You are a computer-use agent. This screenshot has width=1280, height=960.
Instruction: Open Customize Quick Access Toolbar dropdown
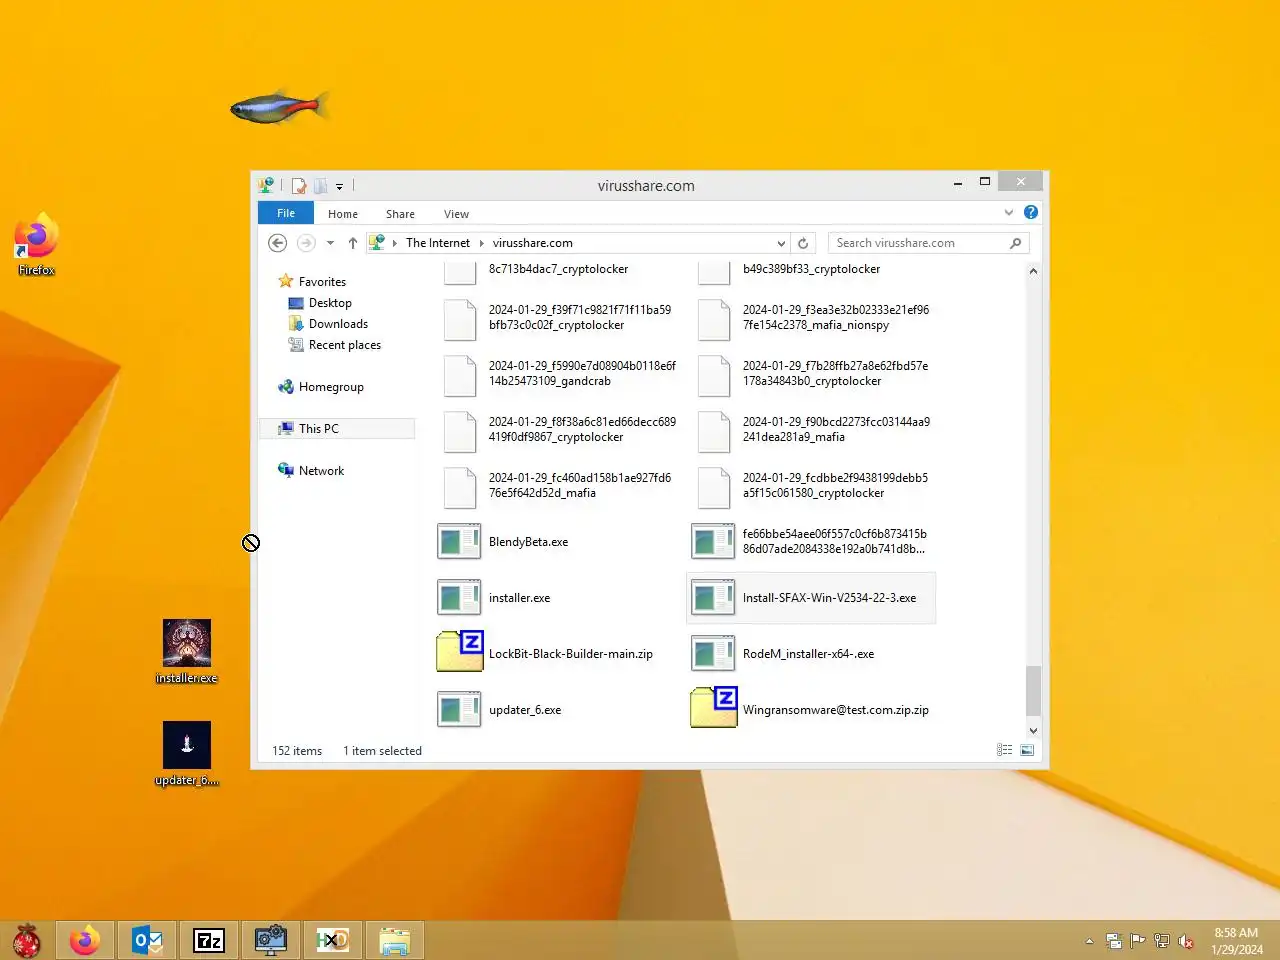[339, 187]
